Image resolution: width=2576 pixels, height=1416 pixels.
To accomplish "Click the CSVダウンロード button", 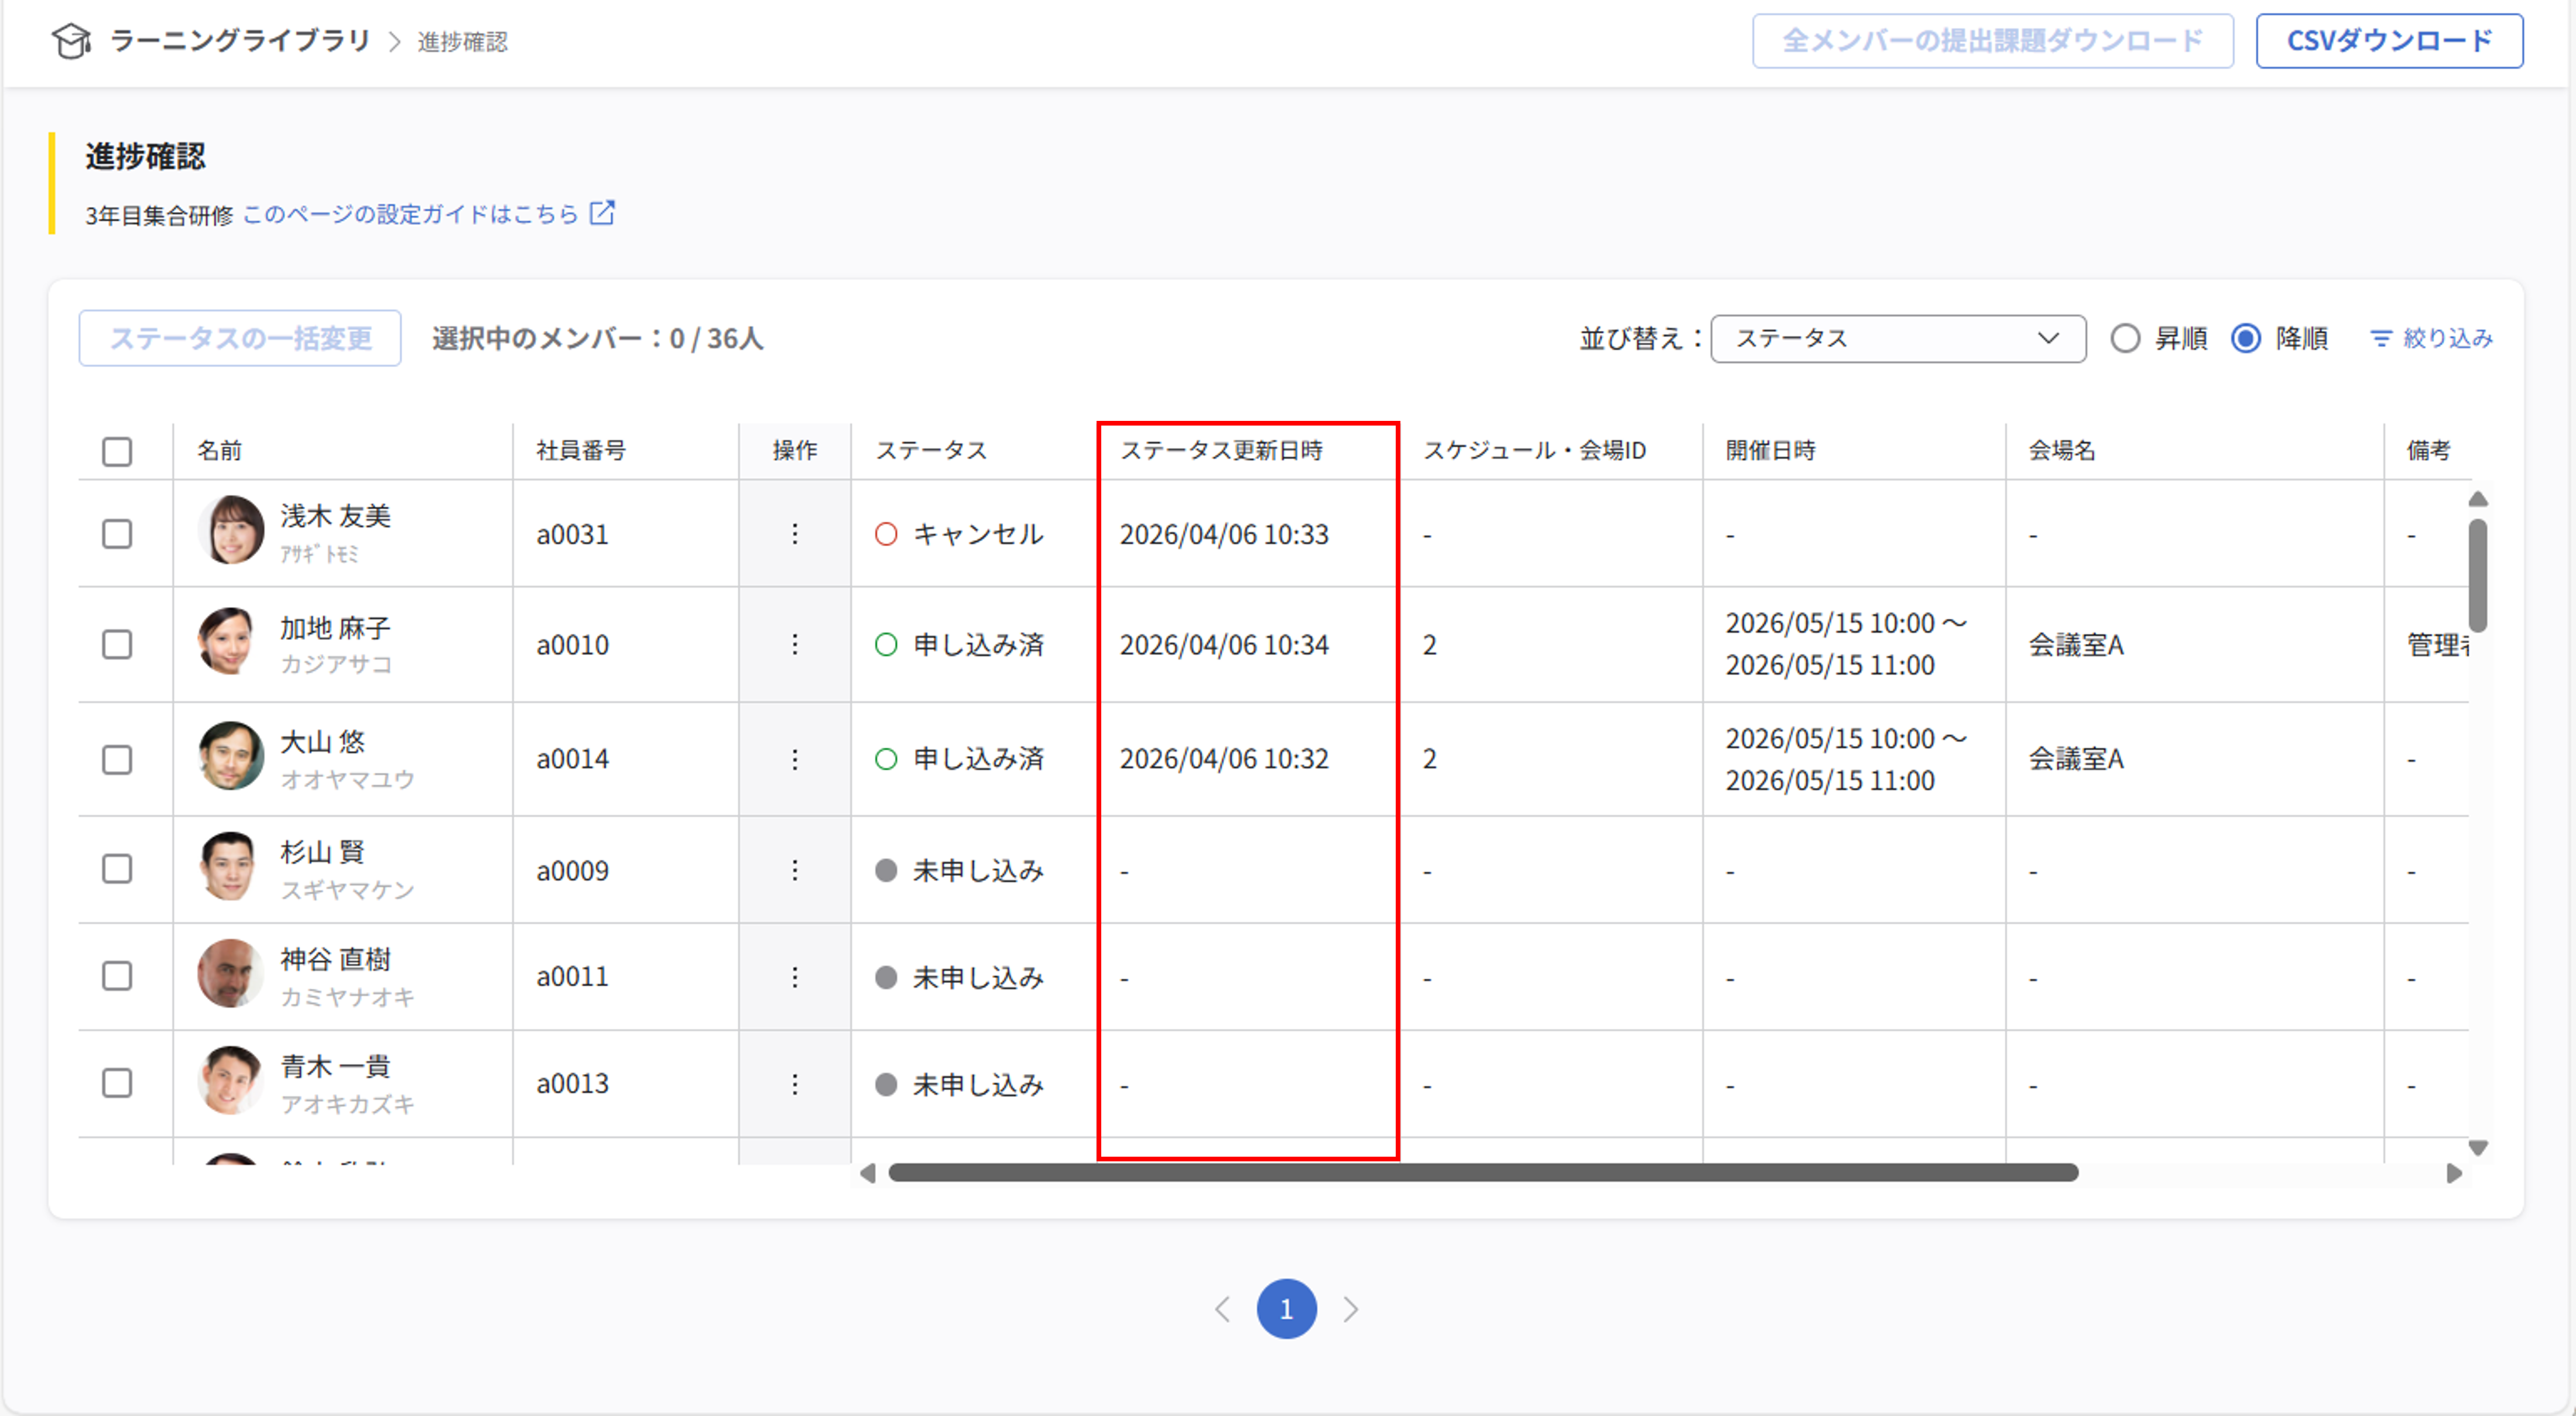I will point(2390,41).
